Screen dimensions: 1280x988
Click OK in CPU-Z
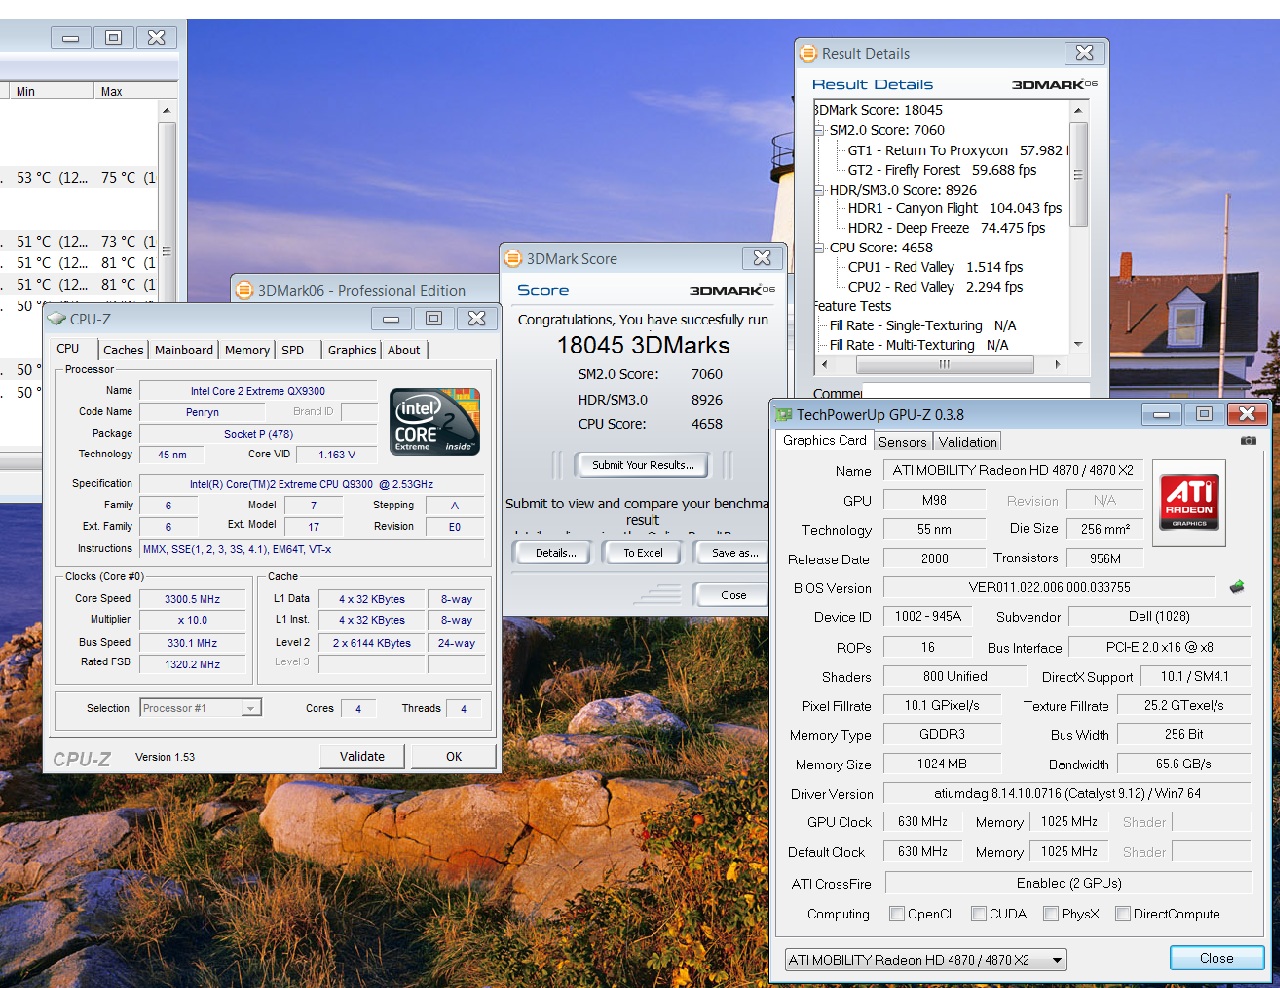pos(454,756)
